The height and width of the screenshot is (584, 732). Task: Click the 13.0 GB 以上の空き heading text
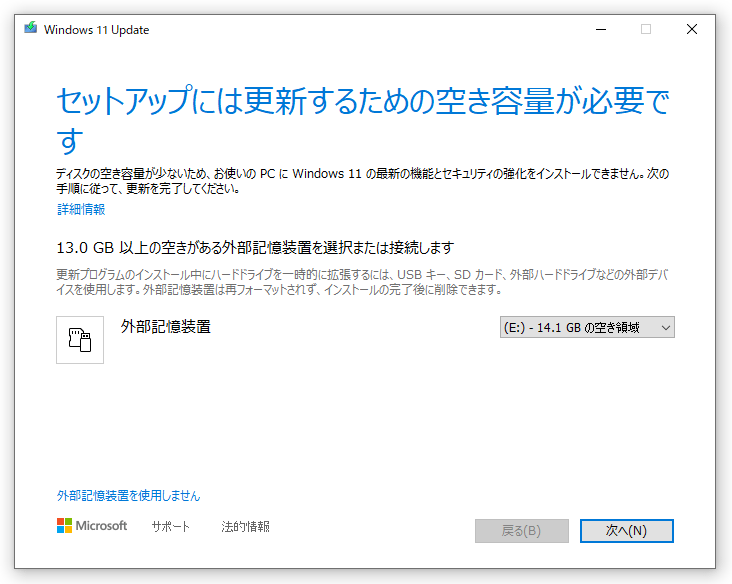pos(255,247)
